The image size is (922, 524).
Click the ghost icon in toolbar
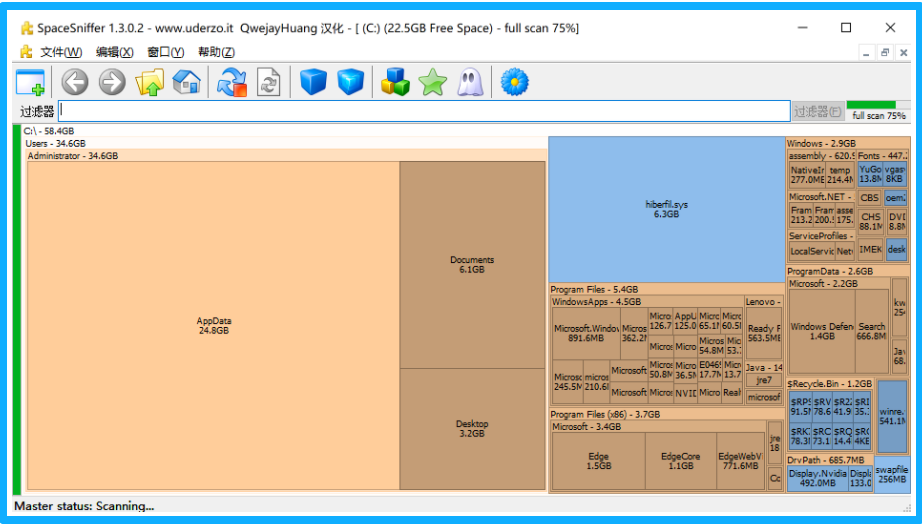tap(470, 82)
